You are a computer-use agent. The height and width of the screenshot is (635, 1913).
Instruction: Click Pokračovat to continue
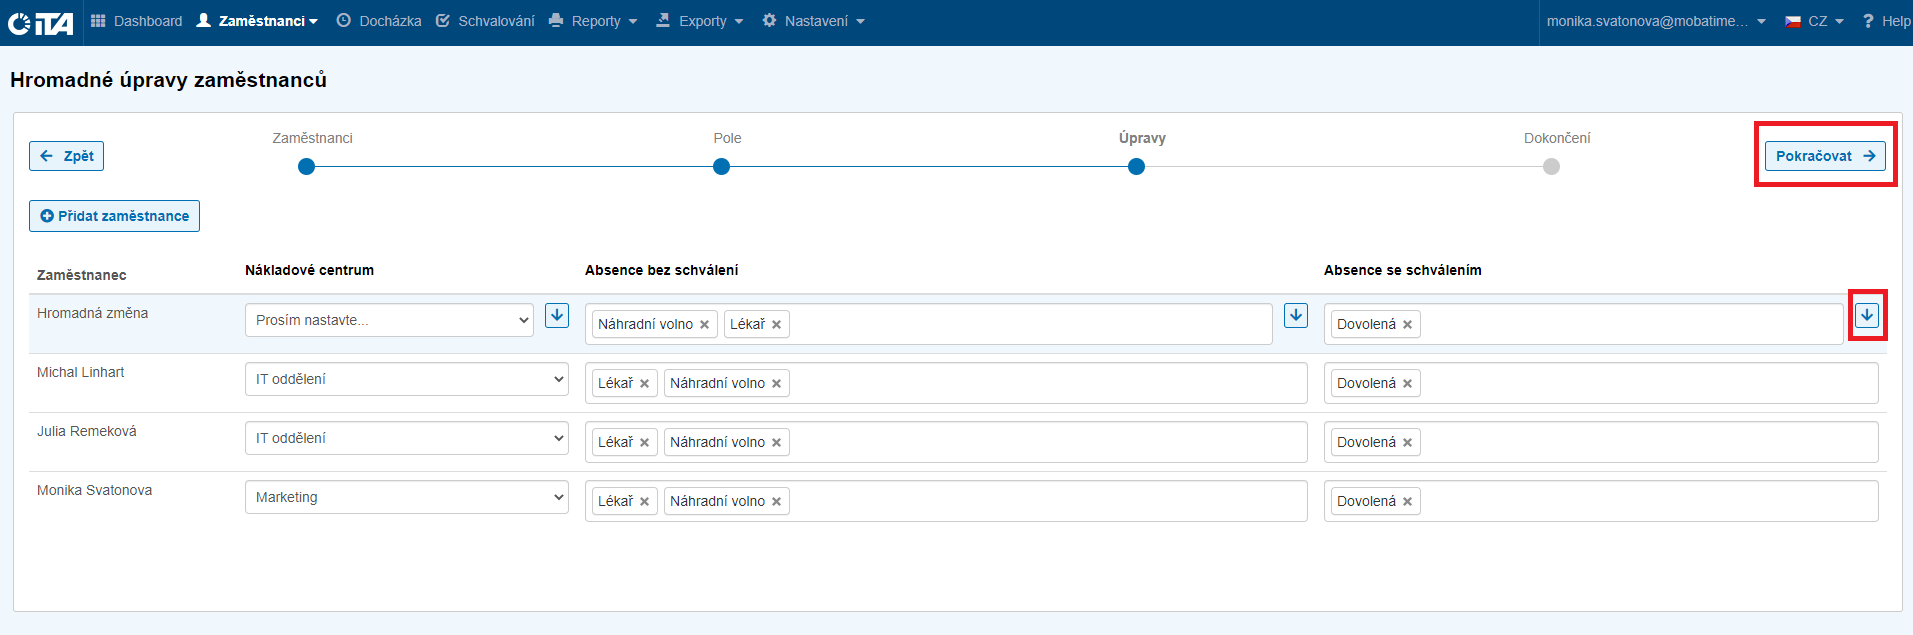[1824, 156]
